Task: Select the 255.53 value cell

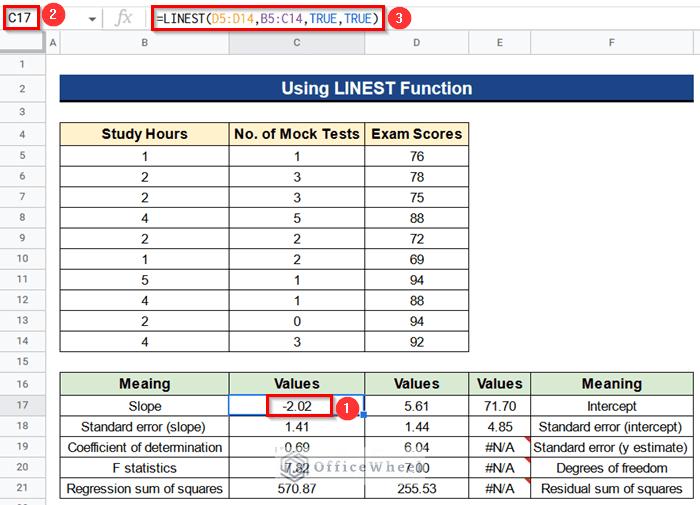Action: pyautogui.click(x=417, y=488)
